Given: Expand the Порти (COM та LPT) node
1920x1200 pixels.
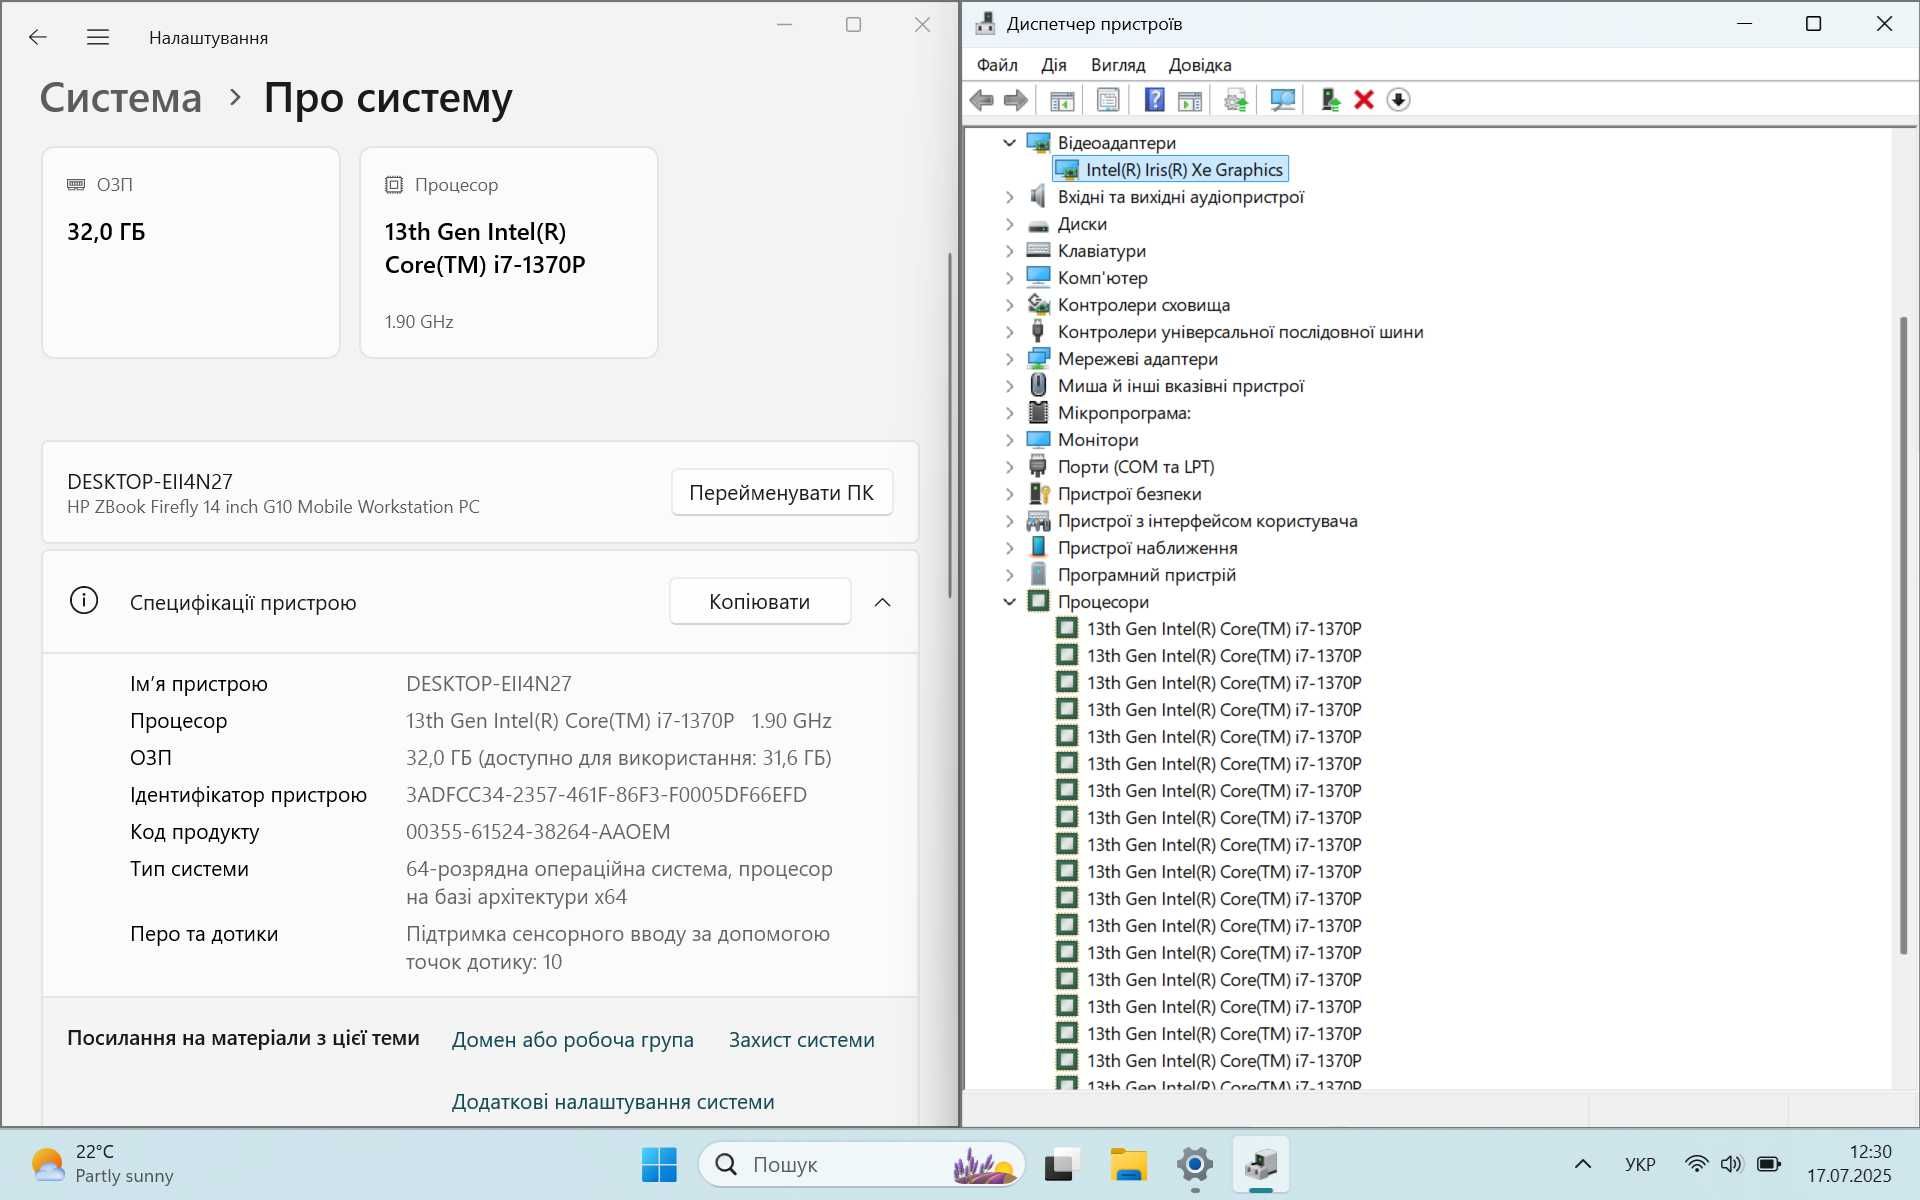Looking at the screenshot, I should pyautogui.click(x=1009, y=467).
